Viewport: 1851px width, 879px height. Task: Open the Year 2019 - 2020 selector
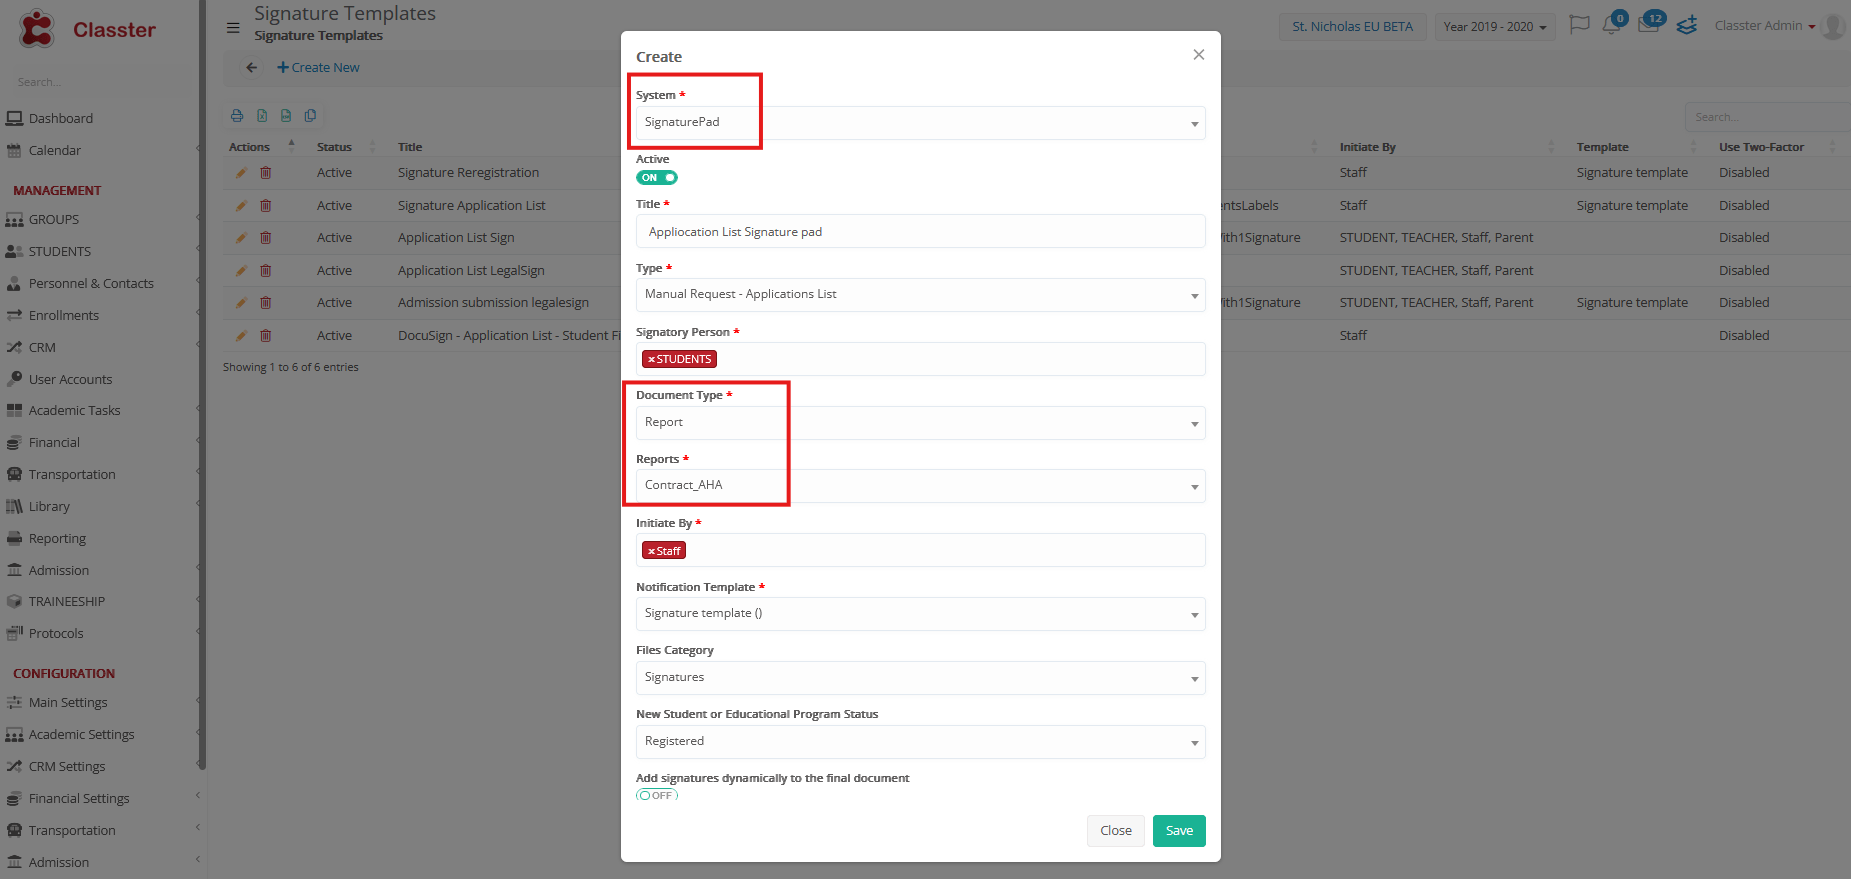(x=1495, y=27)
